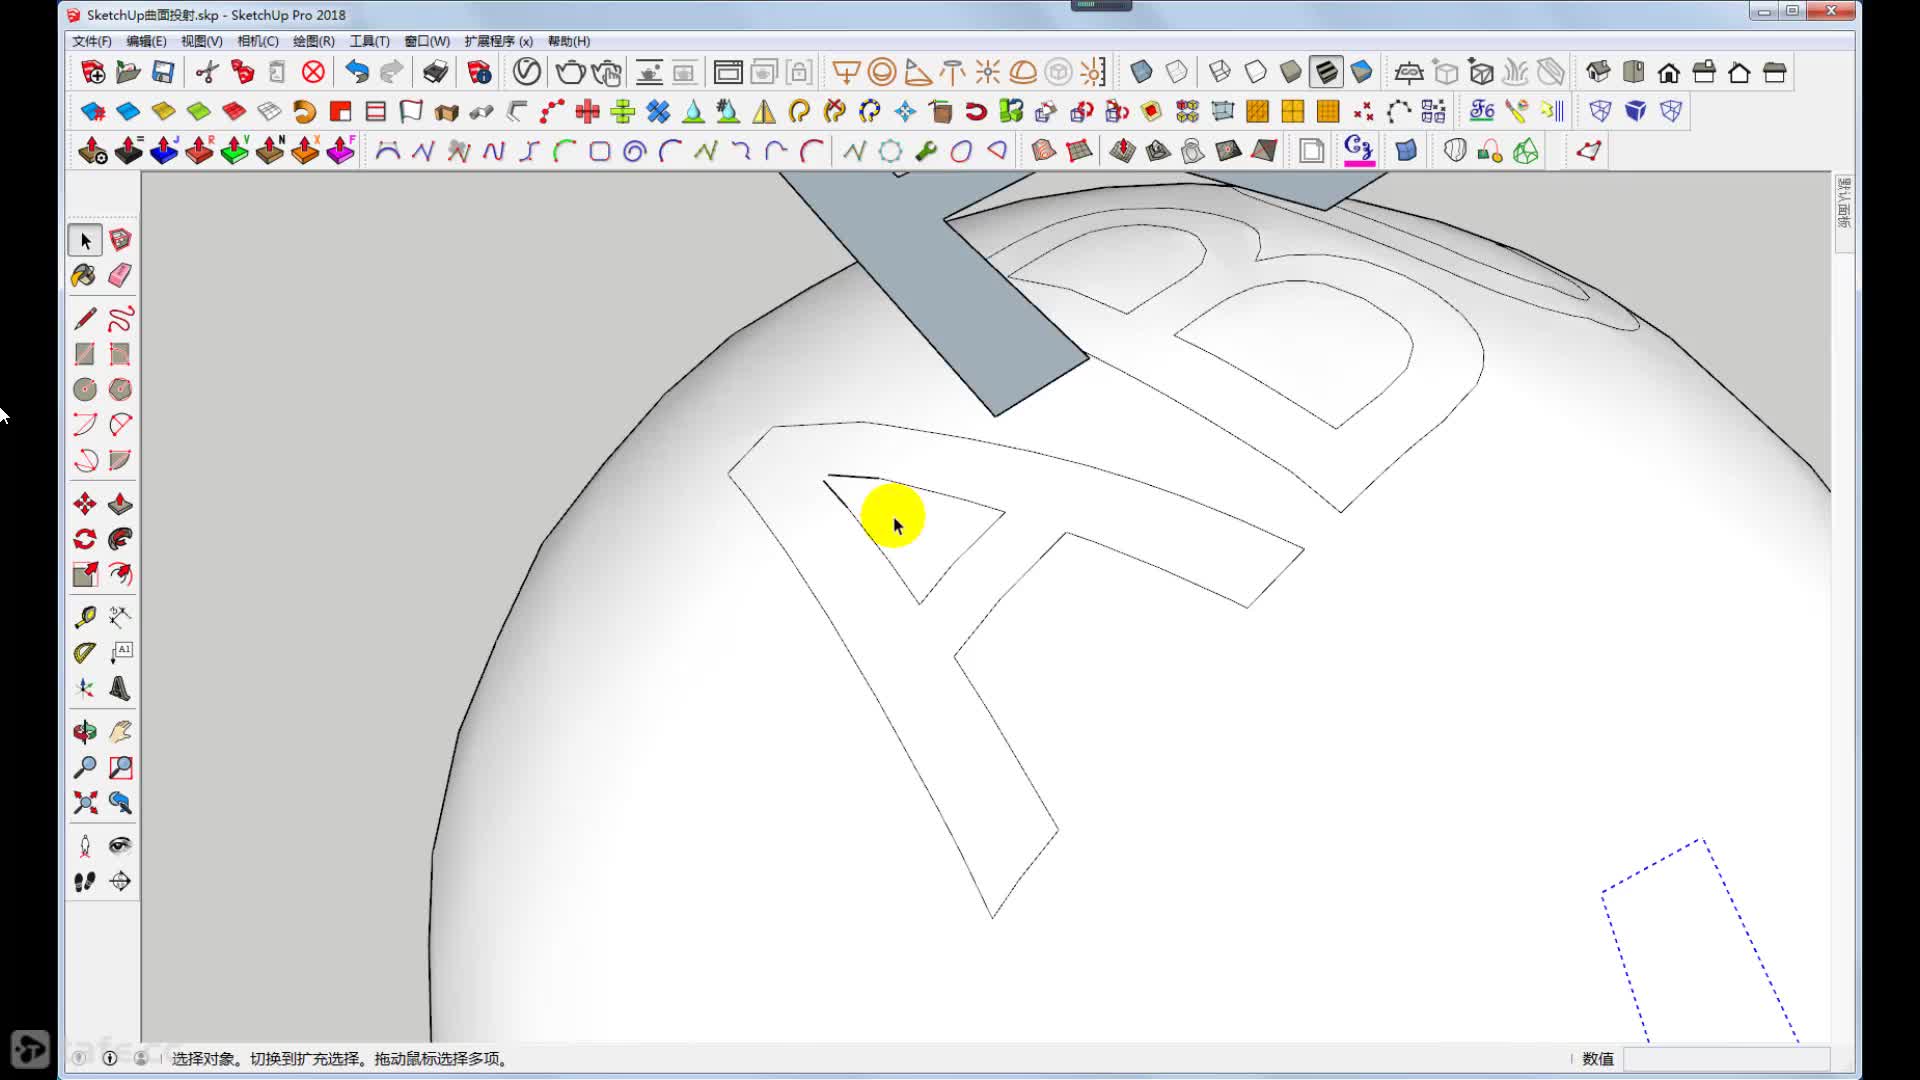This screenshot has width=1920, height=1080.
Task: Click the Fe6 fredo tools icon
Action: click(x=1482, y=111)
